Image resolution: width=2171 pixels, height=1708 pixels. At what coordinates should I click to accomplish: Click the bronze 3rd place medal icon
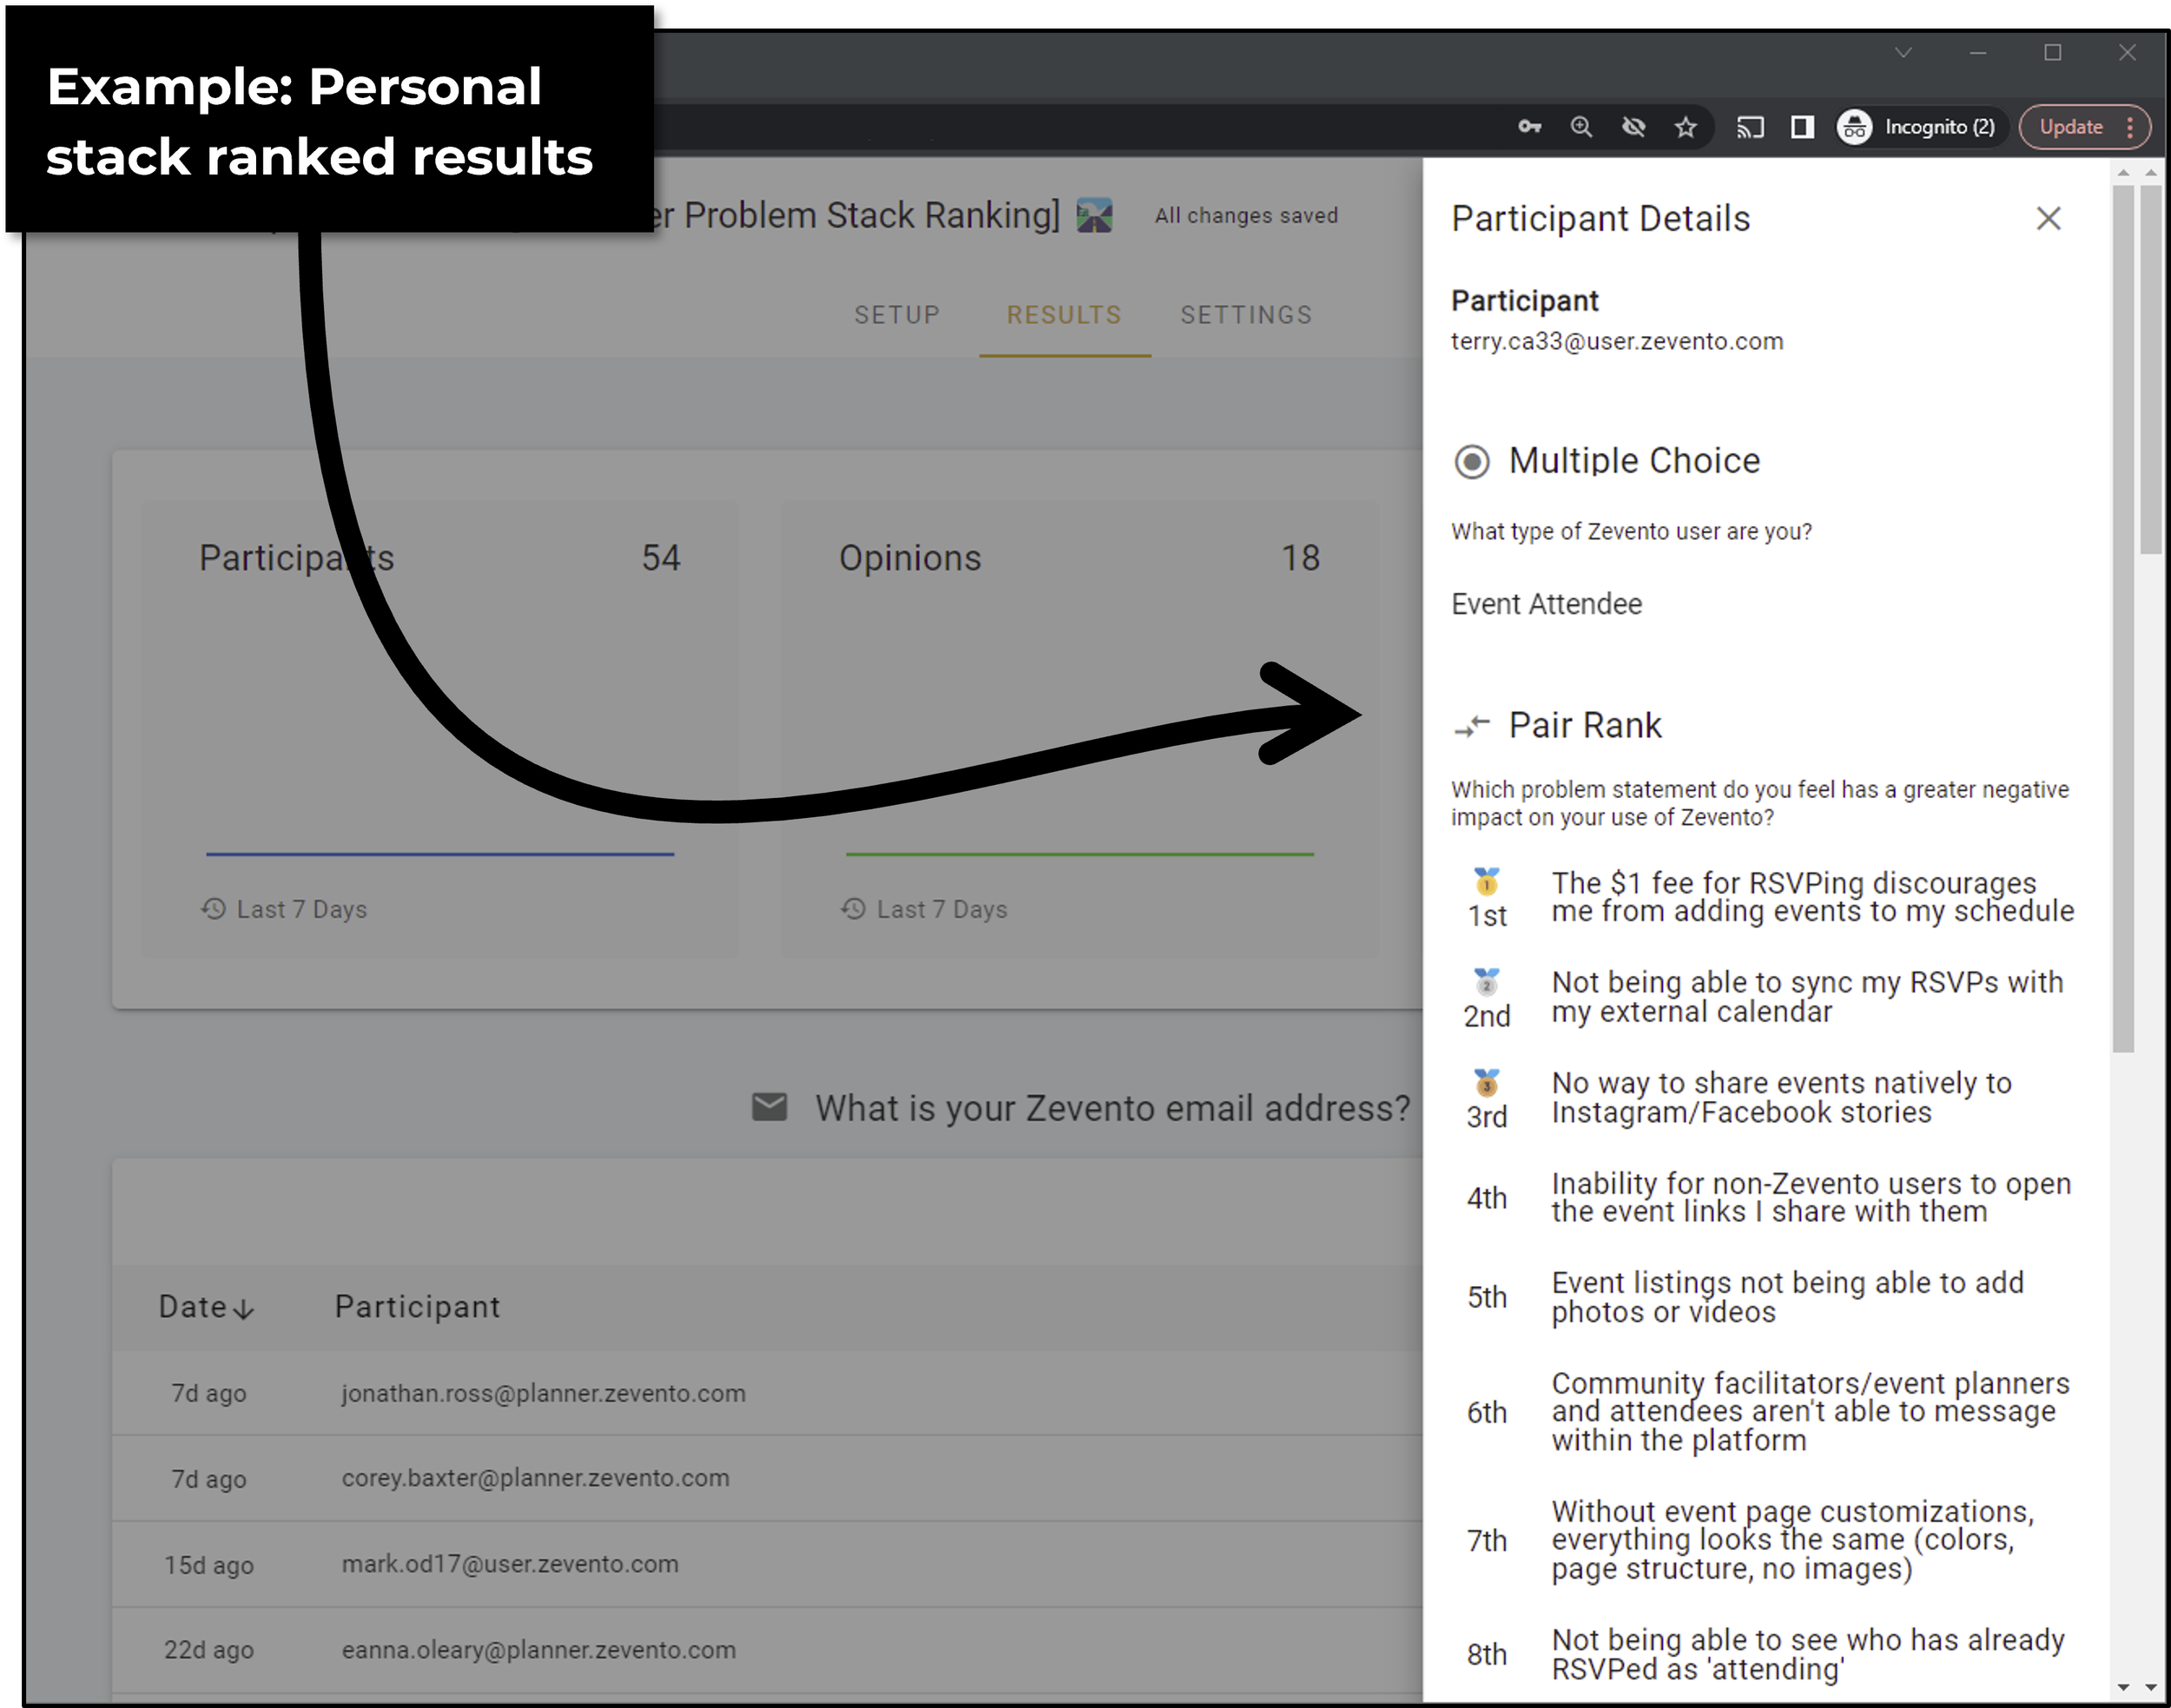coord(1486,1082)
